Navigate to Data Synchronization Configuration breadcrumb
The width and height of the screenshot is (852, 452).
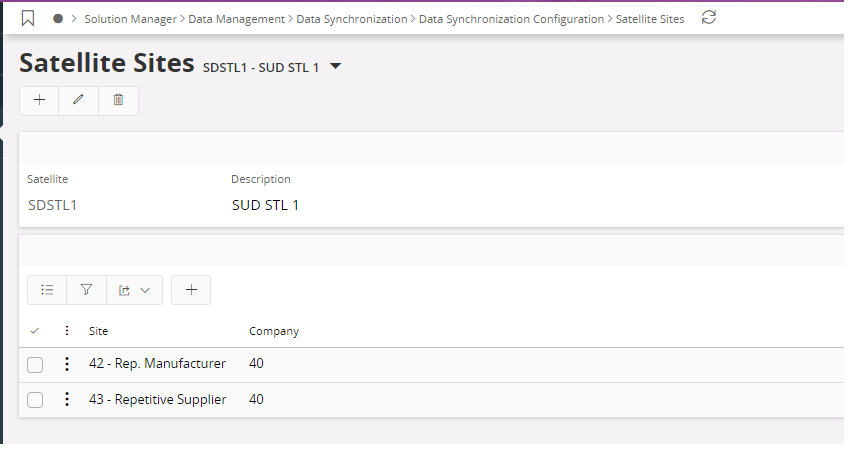pyautogui.click(x=511, y=19)
